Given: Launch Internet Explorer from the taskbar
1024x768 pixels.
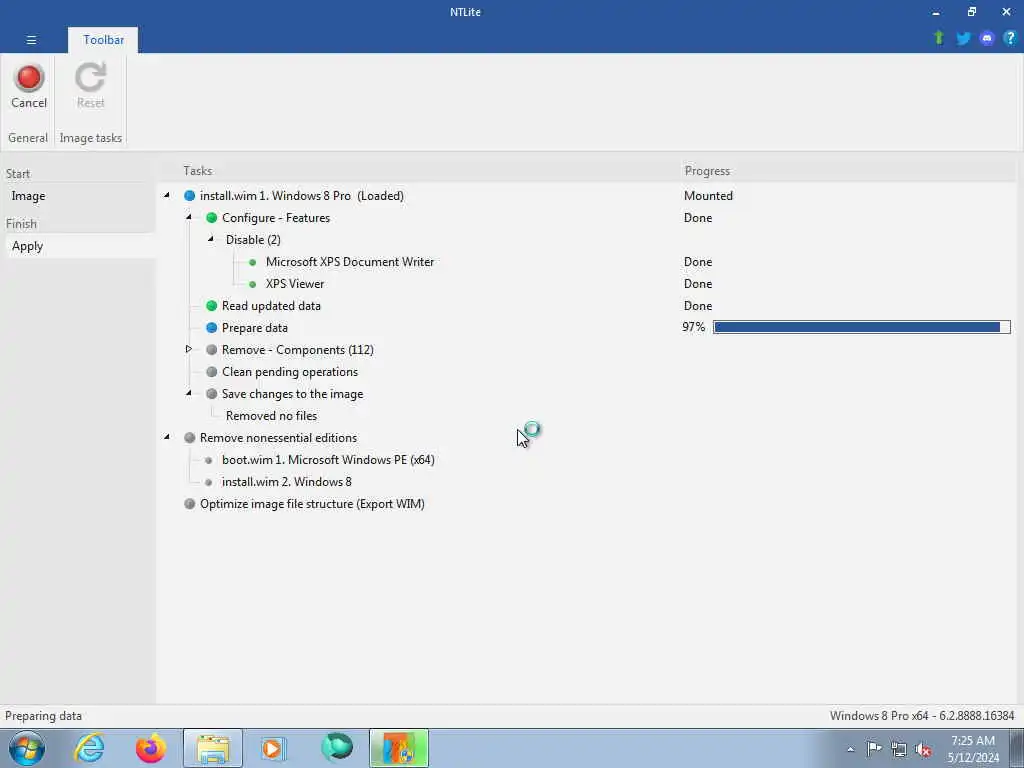Looking at the screenshot, I should click(89, 748).
